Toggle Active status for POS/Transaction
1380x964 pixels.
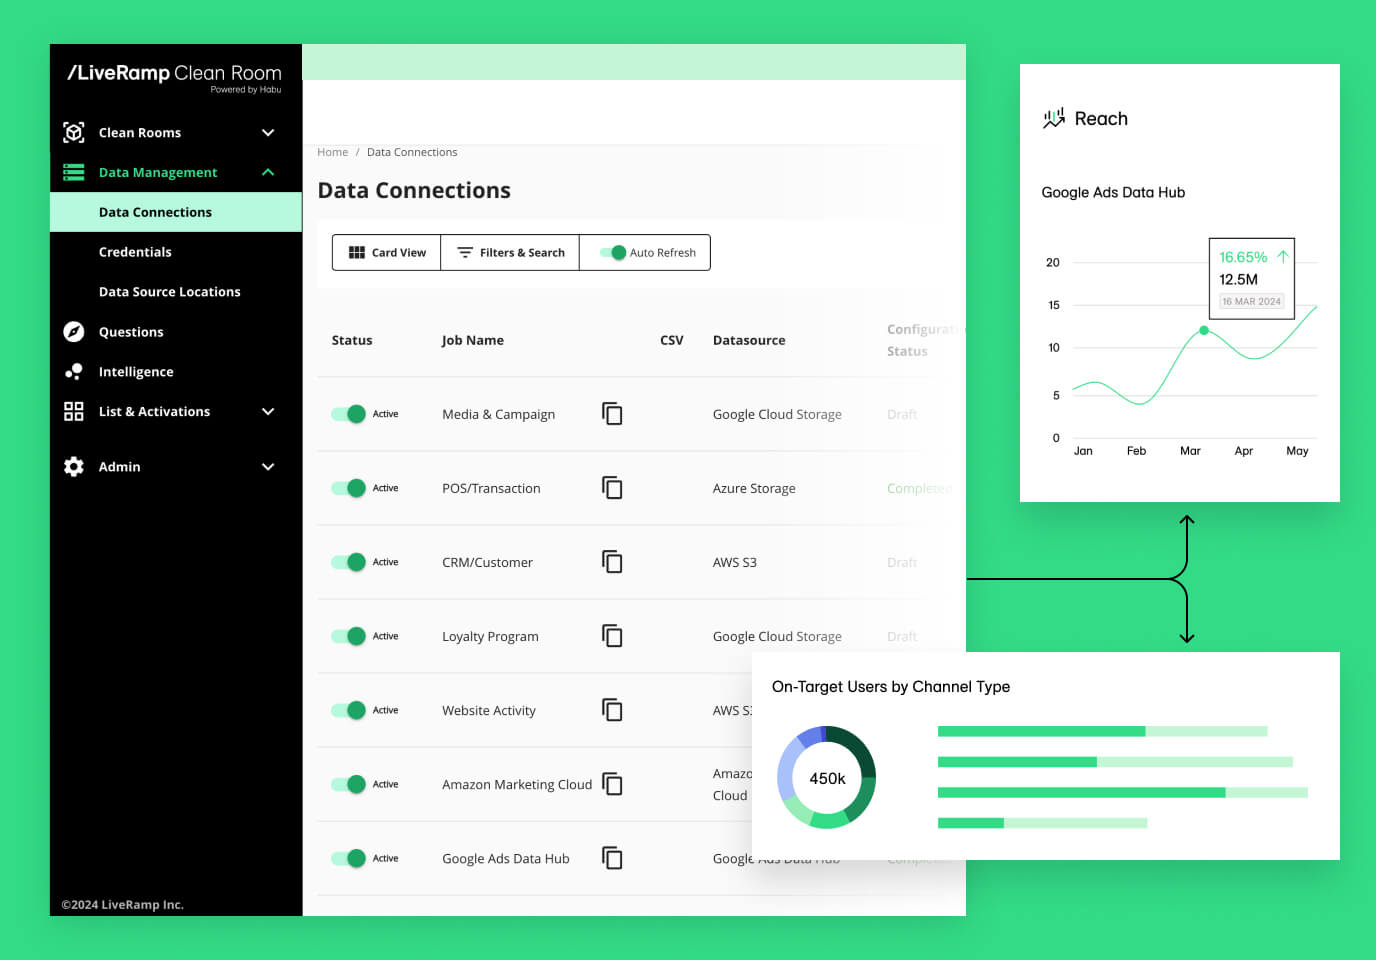(349, 488)
